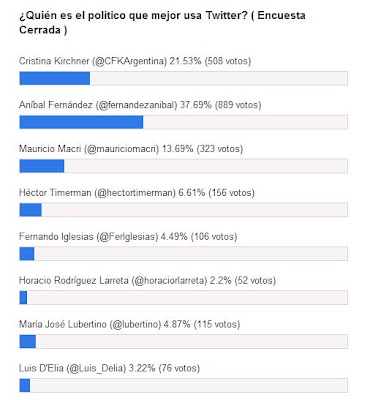Select Héctor Timerman's result label
Viewport: 370px width, 400px height.
tap(137, 193)
